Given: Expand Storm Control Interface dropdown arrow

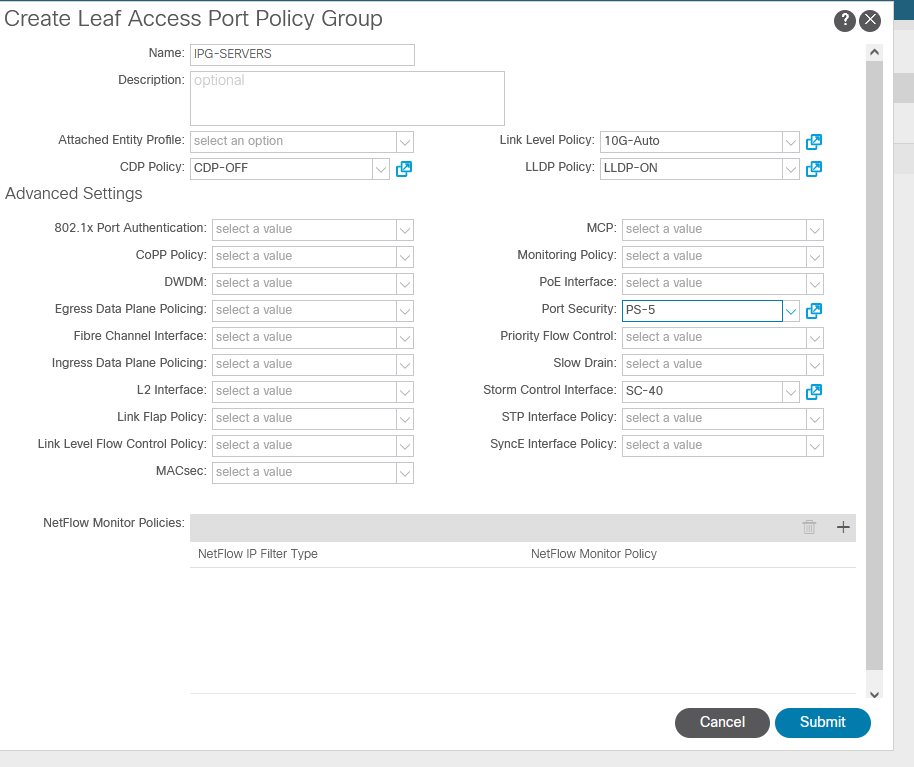Looking at the screenshot, I should pos(790,392).
